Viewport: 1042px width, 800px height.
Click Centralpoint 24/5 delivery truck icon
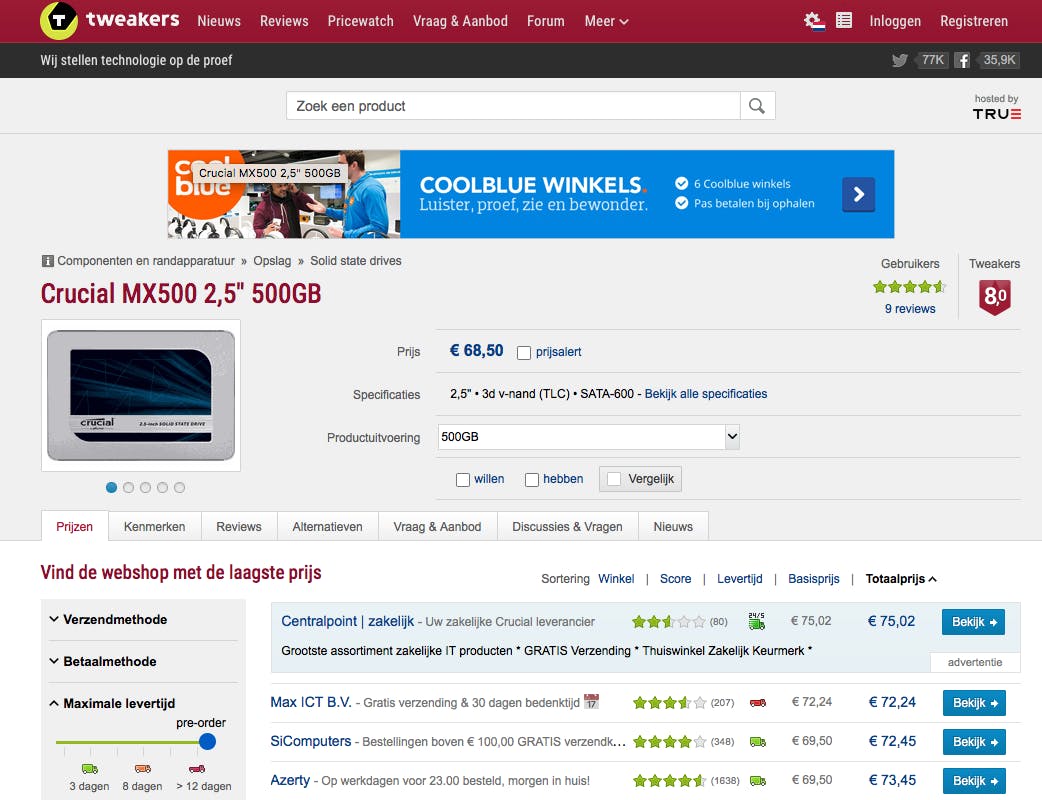(756, 621)
